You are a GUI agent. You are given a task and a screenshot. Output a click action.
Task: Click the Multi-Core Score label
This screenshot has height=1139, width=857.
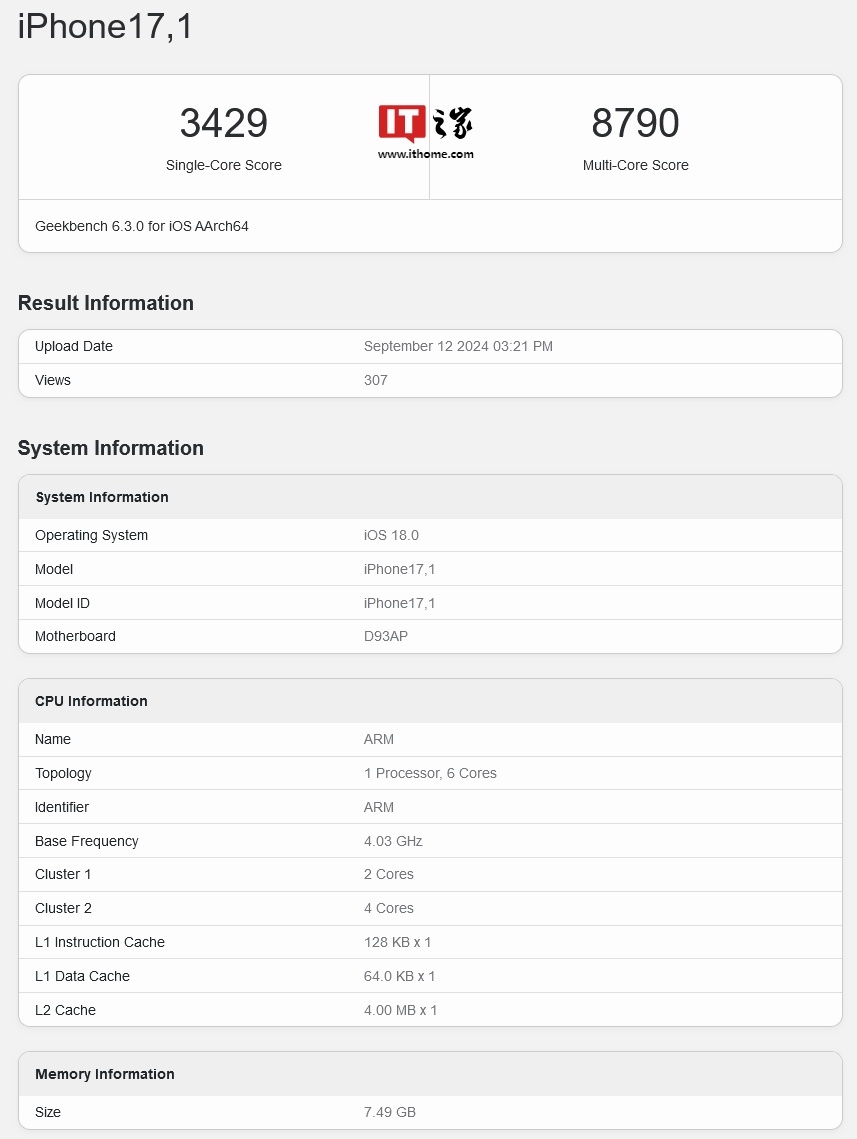point(635,165)
